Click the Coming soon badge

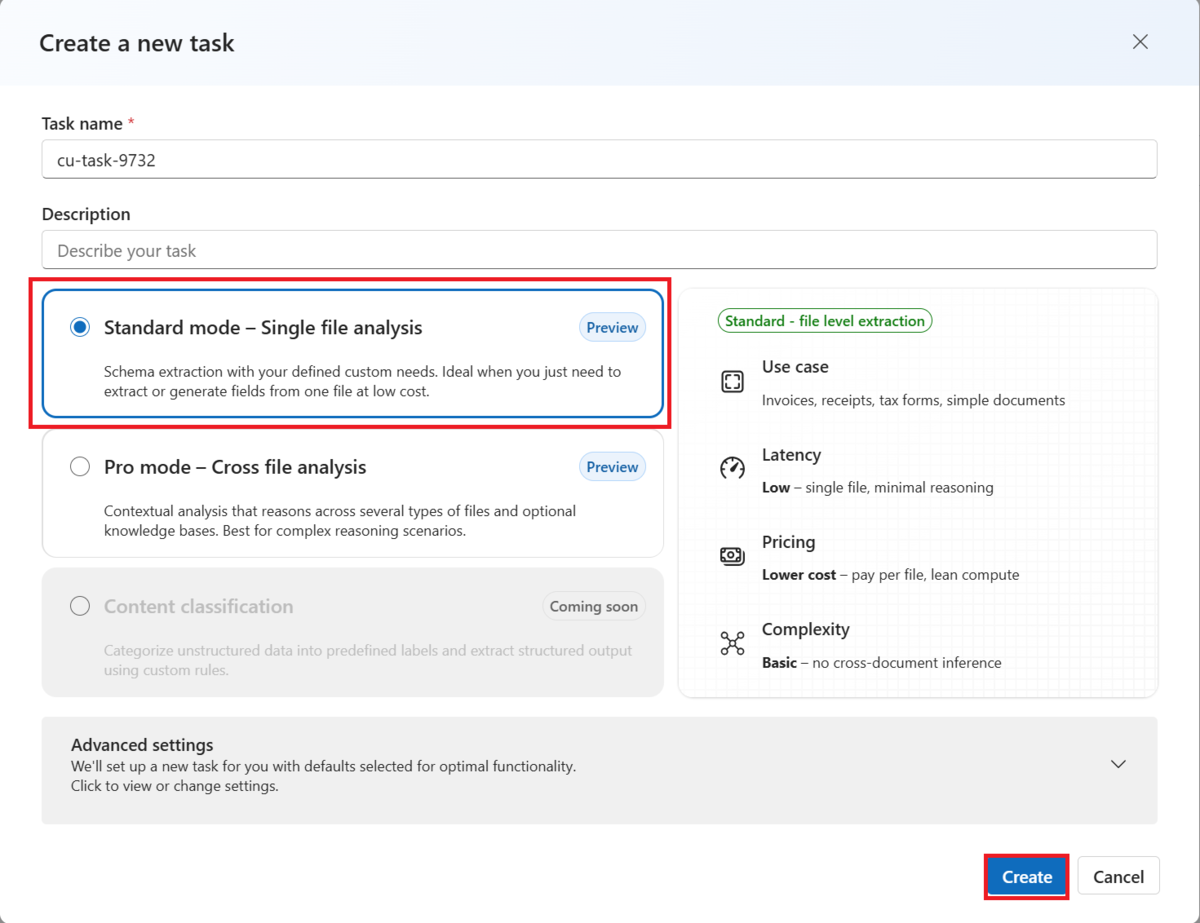coord(594,606)
